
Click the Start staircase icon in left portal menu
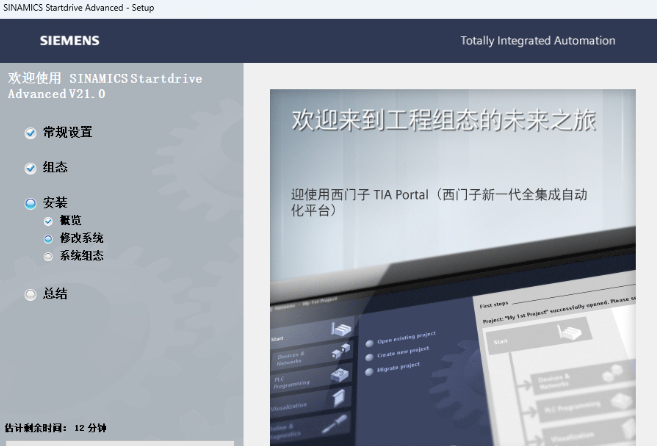342,329
